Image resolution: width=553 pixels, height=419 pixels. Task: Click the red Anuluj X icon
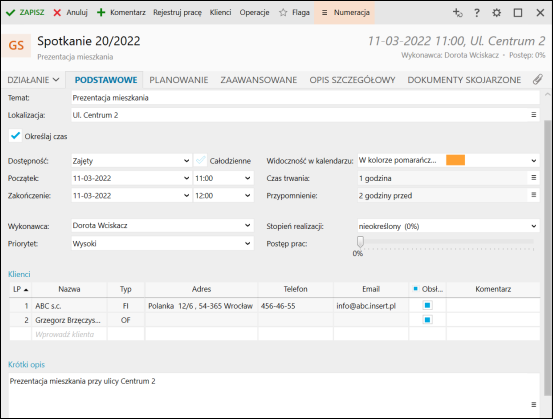coord(57,13)
